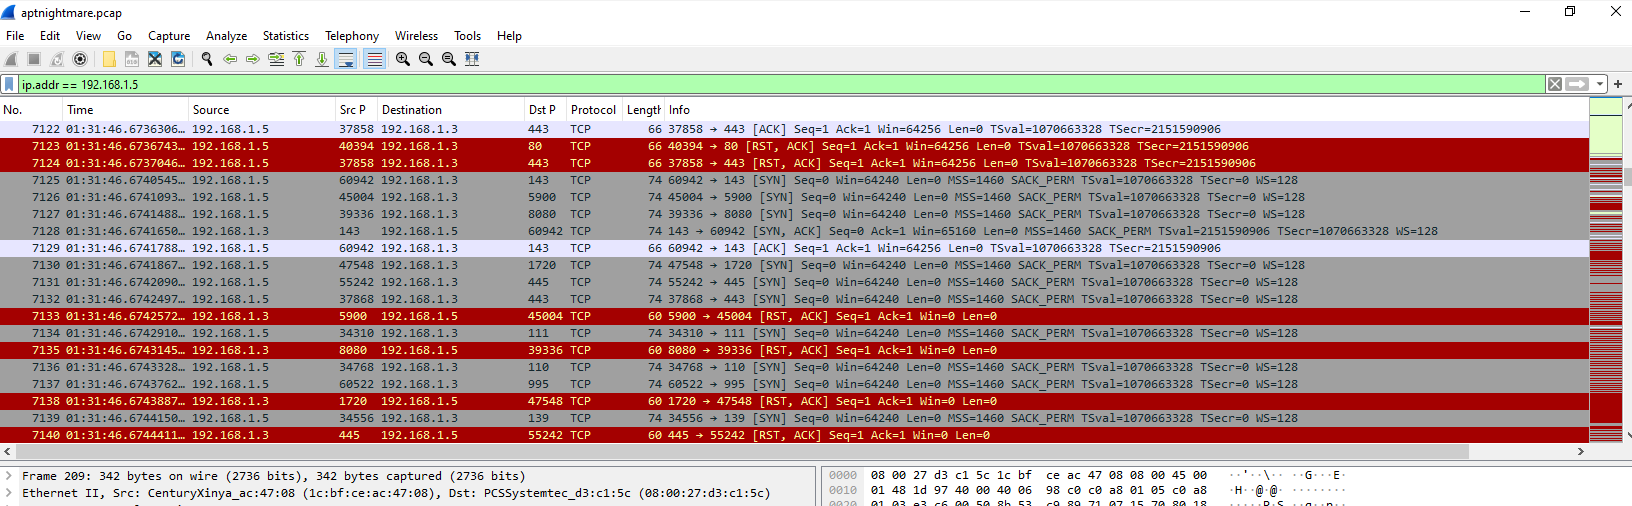Sort by Dst P column header

pos(546,110)
